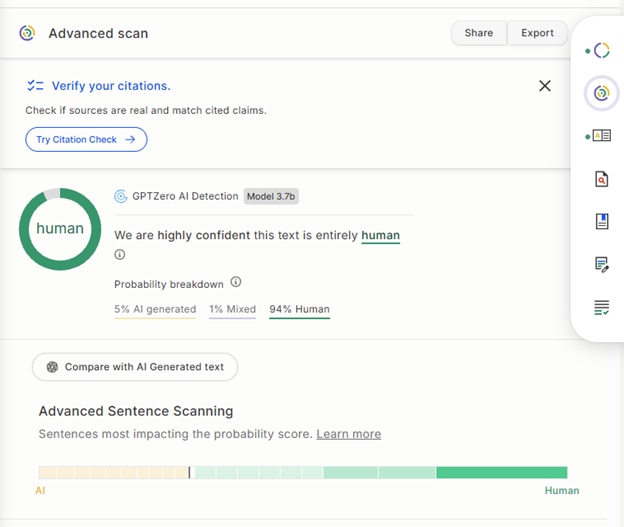624x527 pixels.
Task: Click the info icon beside Probability breakdown
Action: pyautogui.click(x=236, y=282)
